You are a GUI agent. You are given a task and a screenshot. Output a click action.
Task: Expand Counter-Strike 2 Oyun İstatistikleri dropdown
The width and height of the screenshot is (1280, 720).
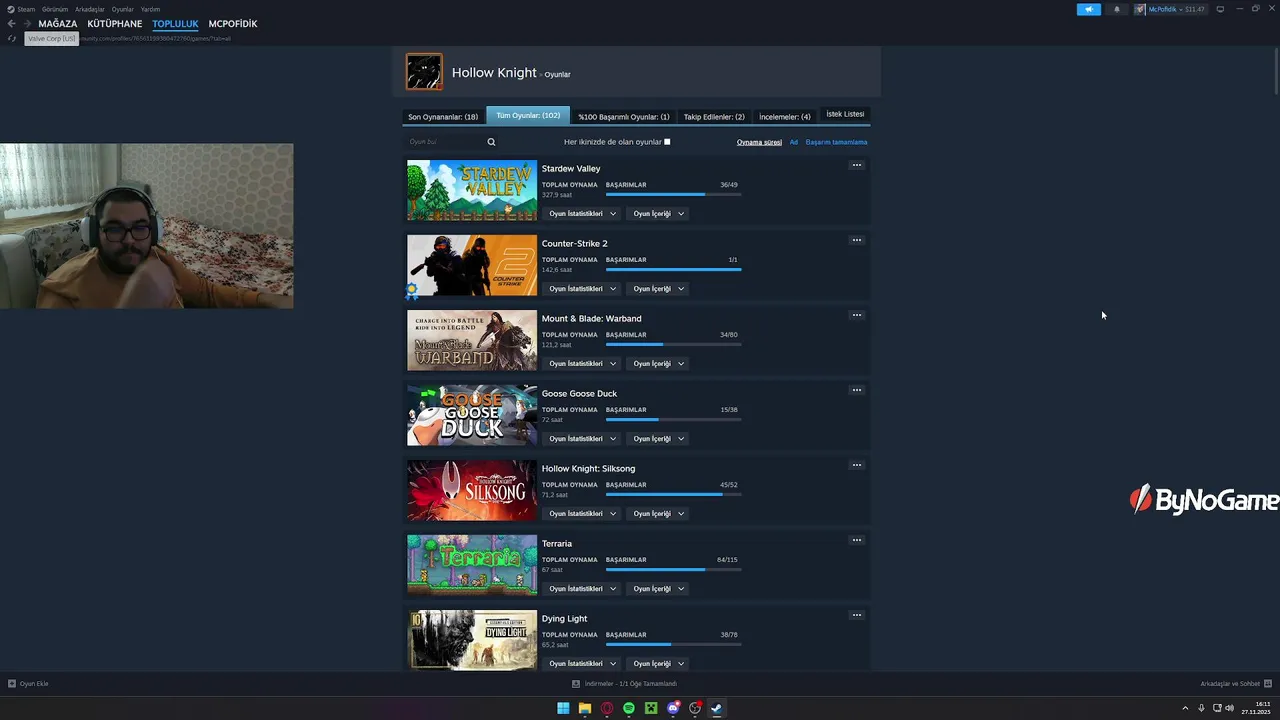[x=583, y=288]
